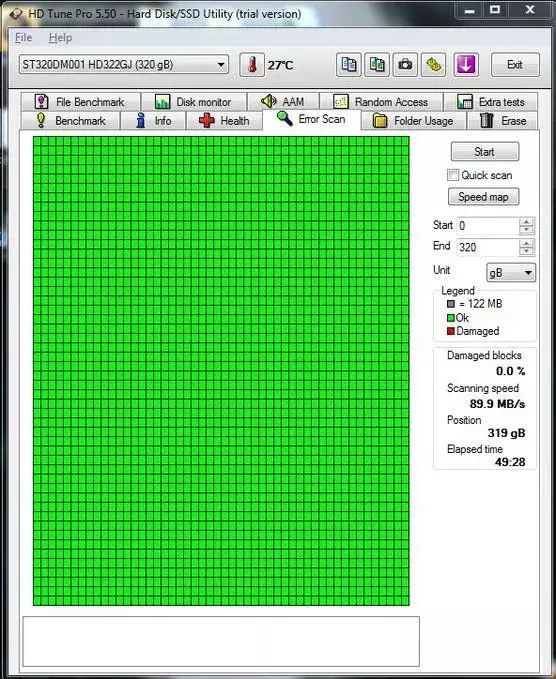Increase the End value with up arrow
Viewport: 556px width, 679px height.
click(x=526, y=244)
